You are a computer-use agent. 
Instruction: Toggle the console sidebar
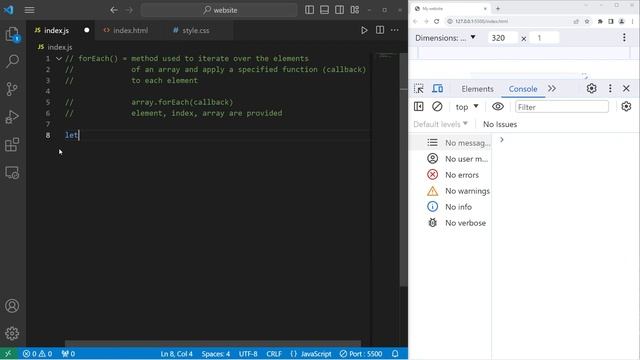(x=419, y=107)
